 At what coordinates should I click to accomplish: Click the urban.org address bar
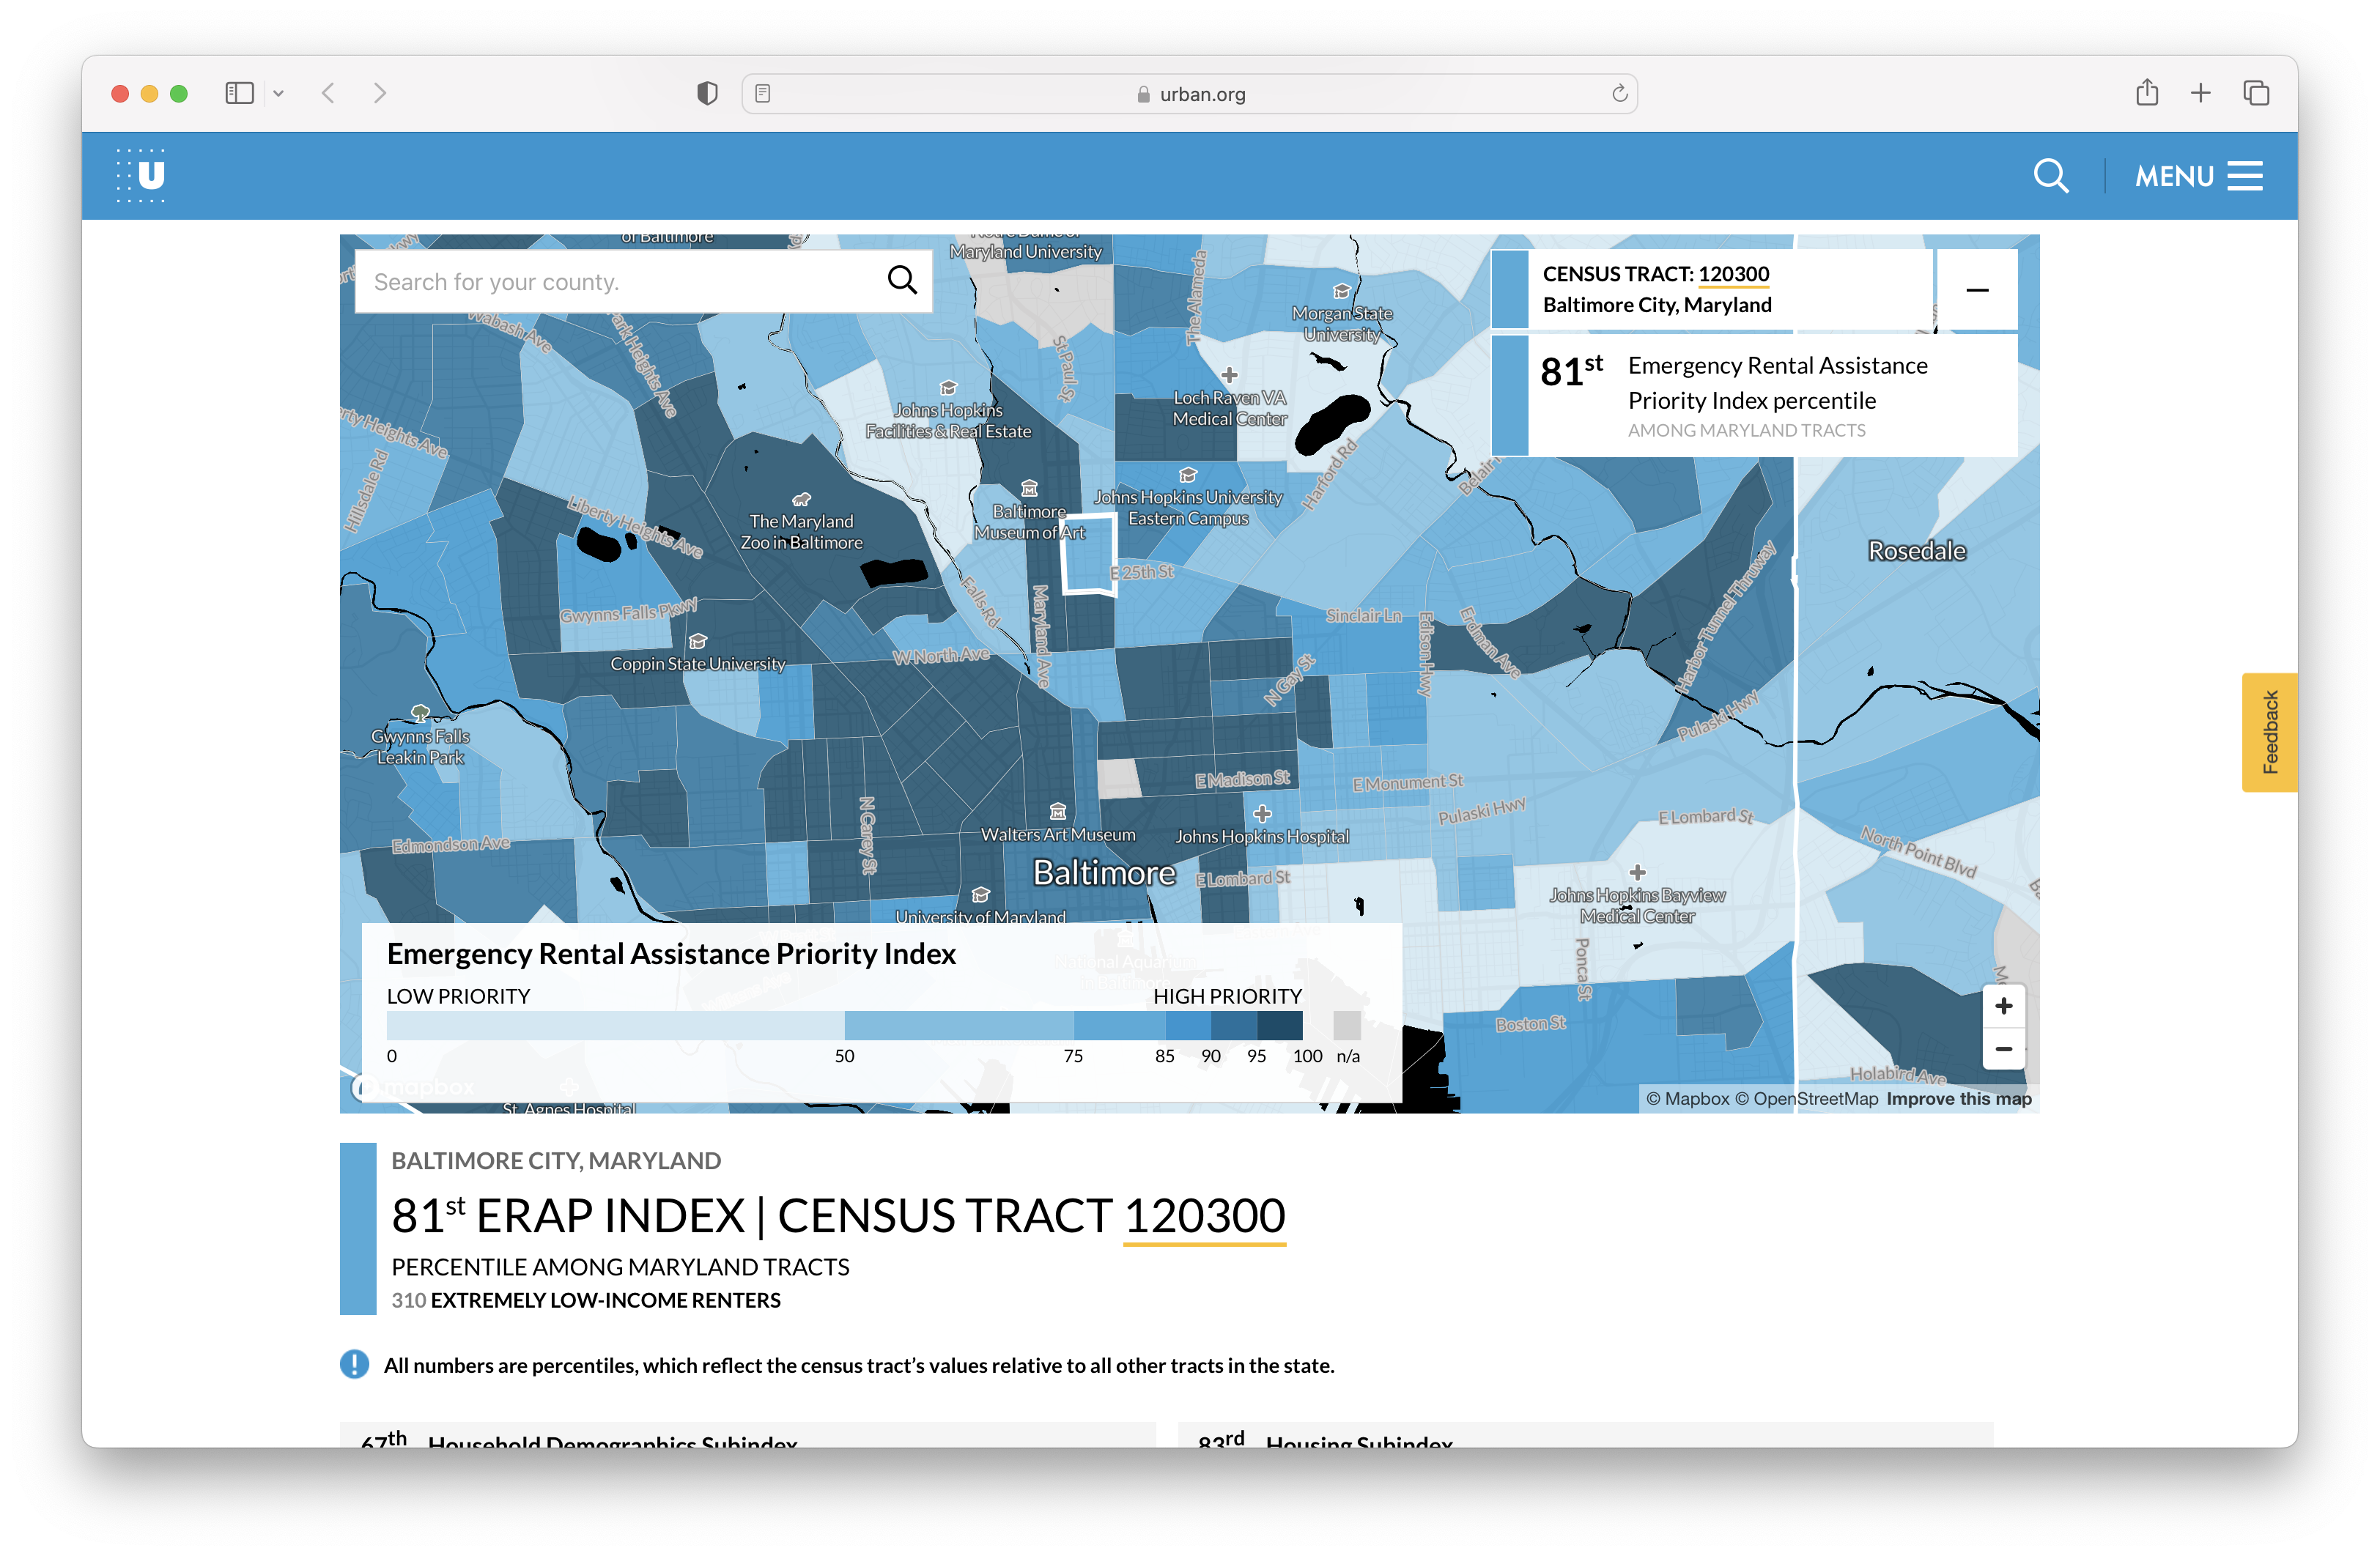pyautogui.click(x=1190, y=94)
